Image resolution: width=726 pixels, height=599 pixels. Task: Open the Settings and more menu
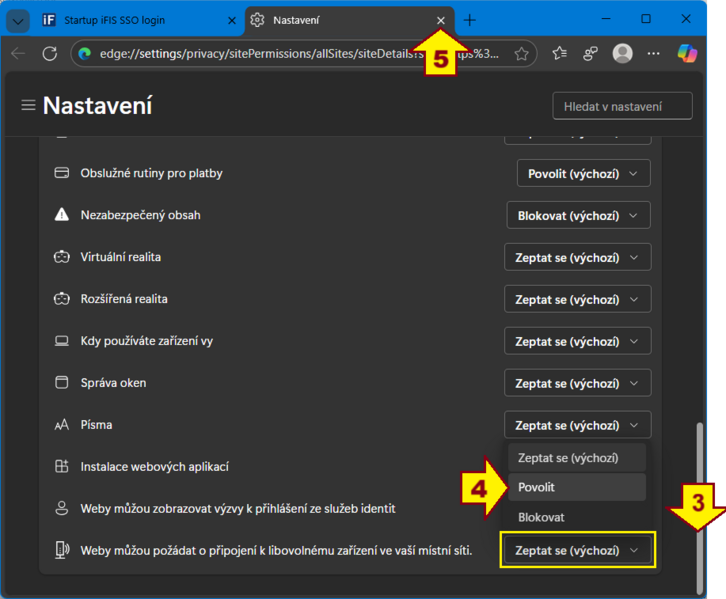click(653, 54)
